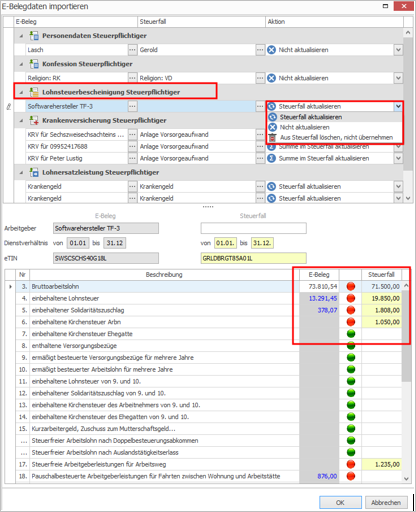416x512 pixels.
Task: Collapse the Konfession Steuerpflichtiger group
Action: pos(21,64)
